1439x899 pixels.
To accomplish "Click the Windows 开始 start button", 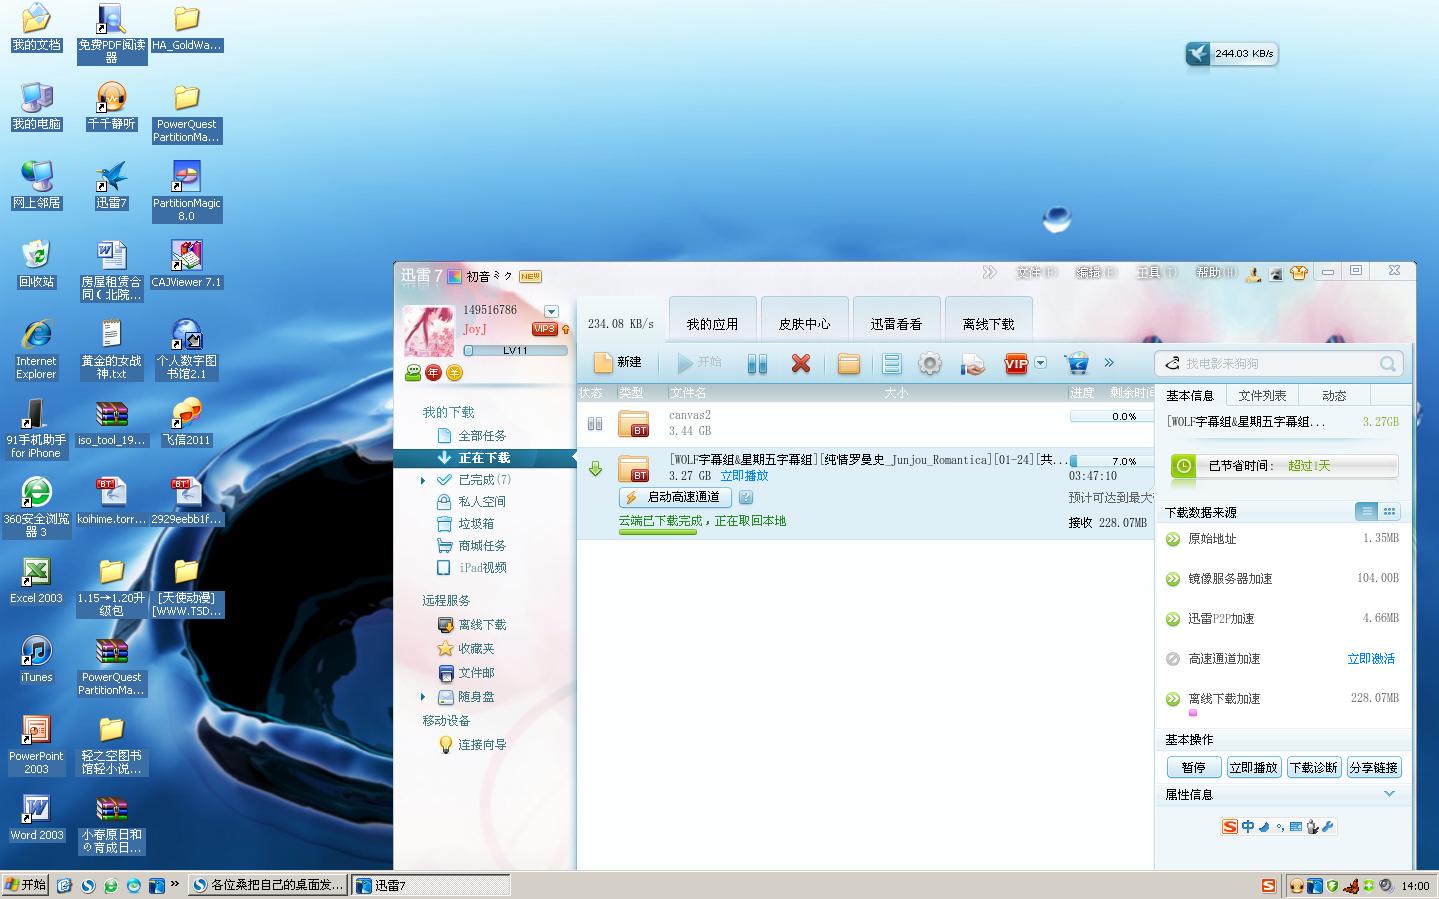I will [x=26, y=885].
